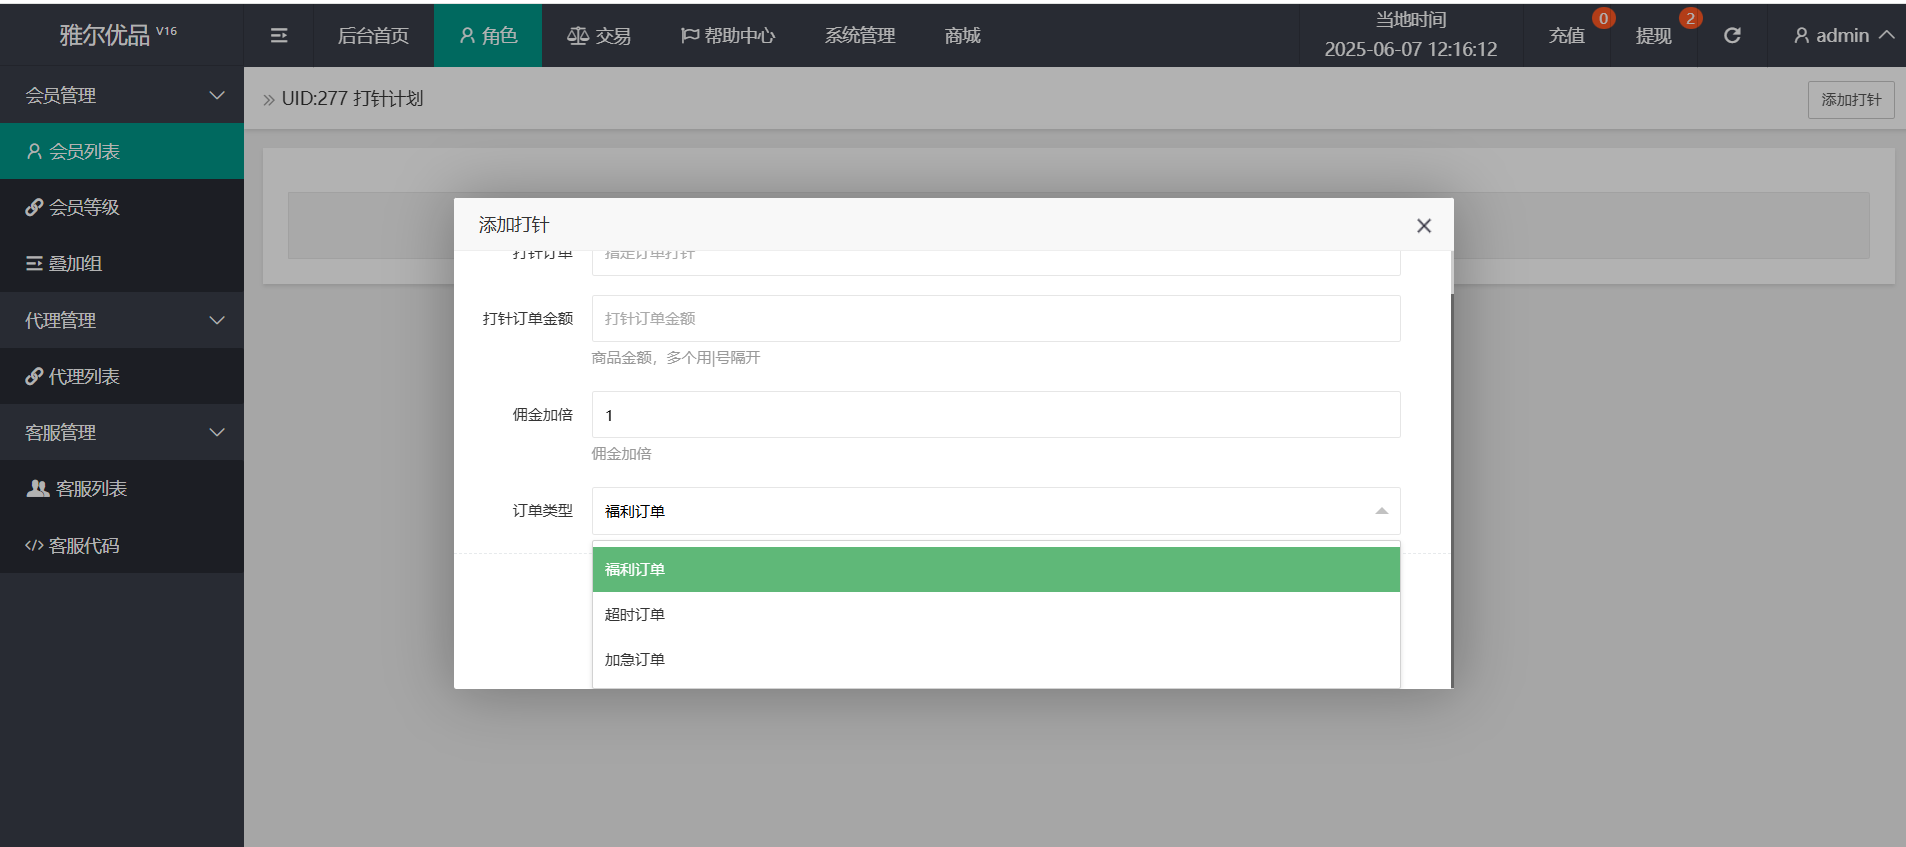Open the 提现 withdrawal notifications
Screen dimensions: 1906x847
point(1653,36)
